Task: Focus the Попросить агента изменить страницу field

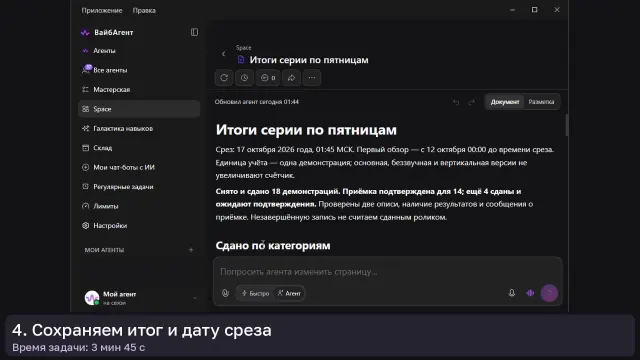Action: coord(387,272)
